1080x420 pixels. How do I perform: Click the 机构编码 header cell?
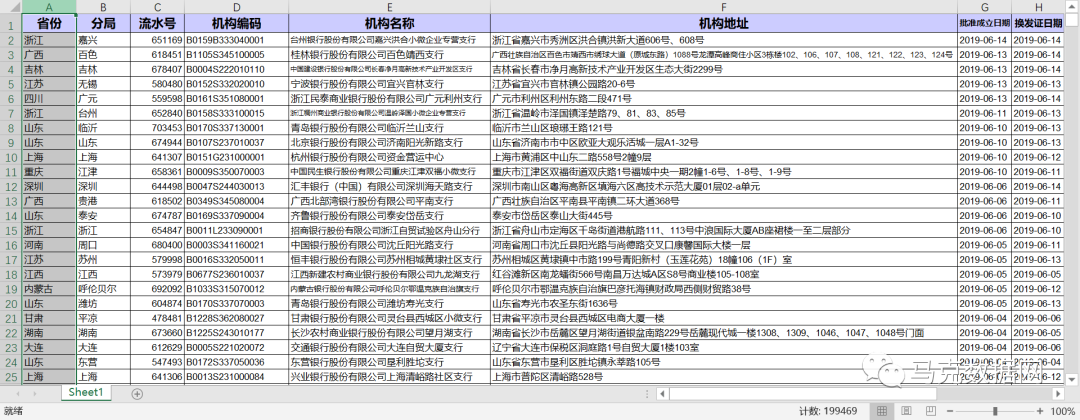pyautogui.click(x=236, y=23)
